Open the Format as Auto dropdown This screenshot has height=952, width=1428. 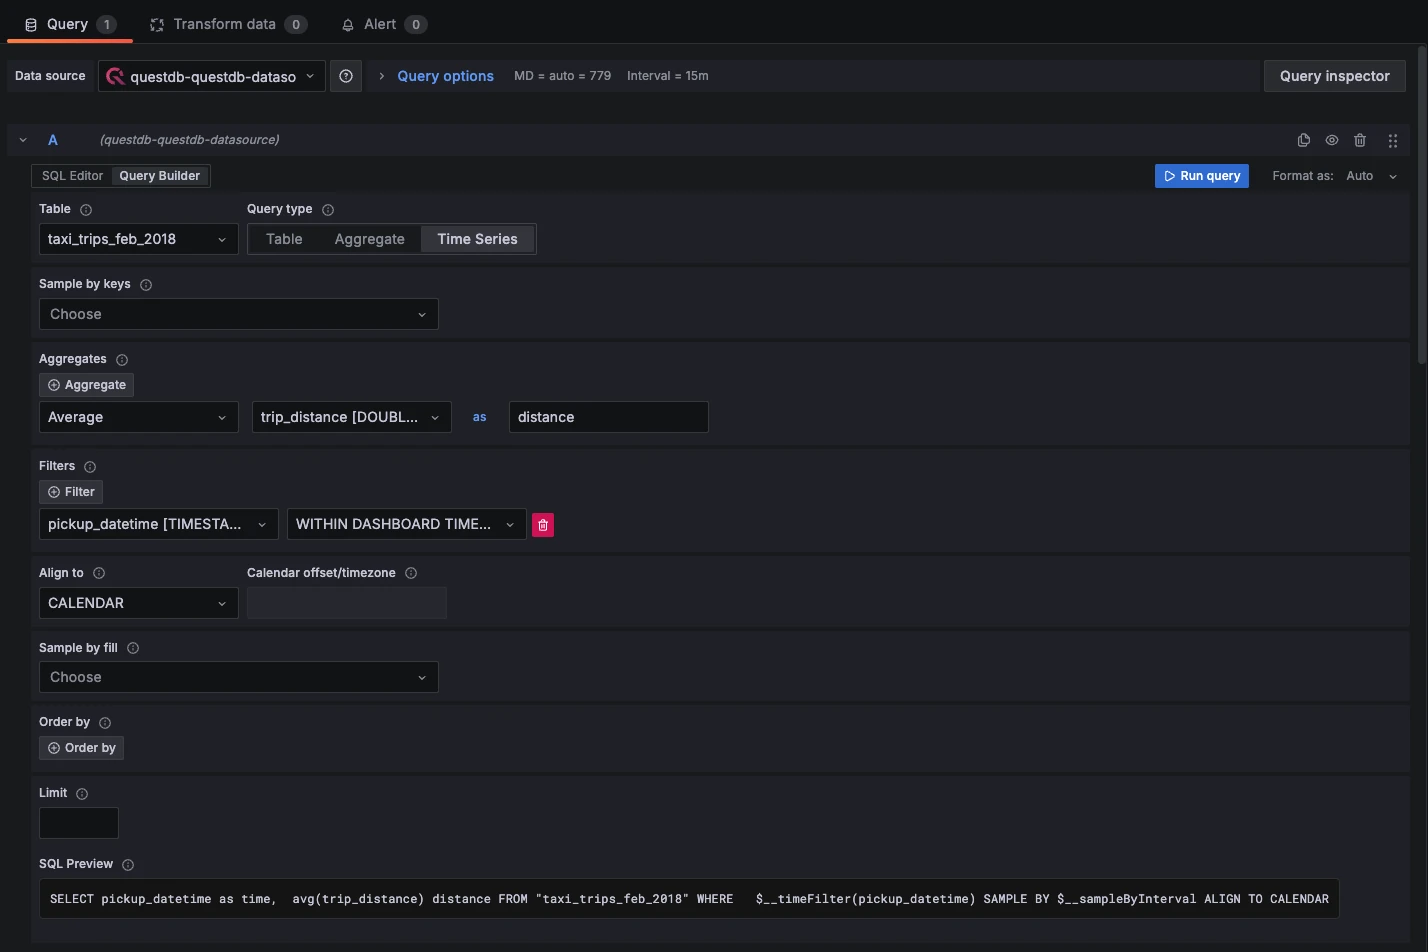[x=1372, y=176]
